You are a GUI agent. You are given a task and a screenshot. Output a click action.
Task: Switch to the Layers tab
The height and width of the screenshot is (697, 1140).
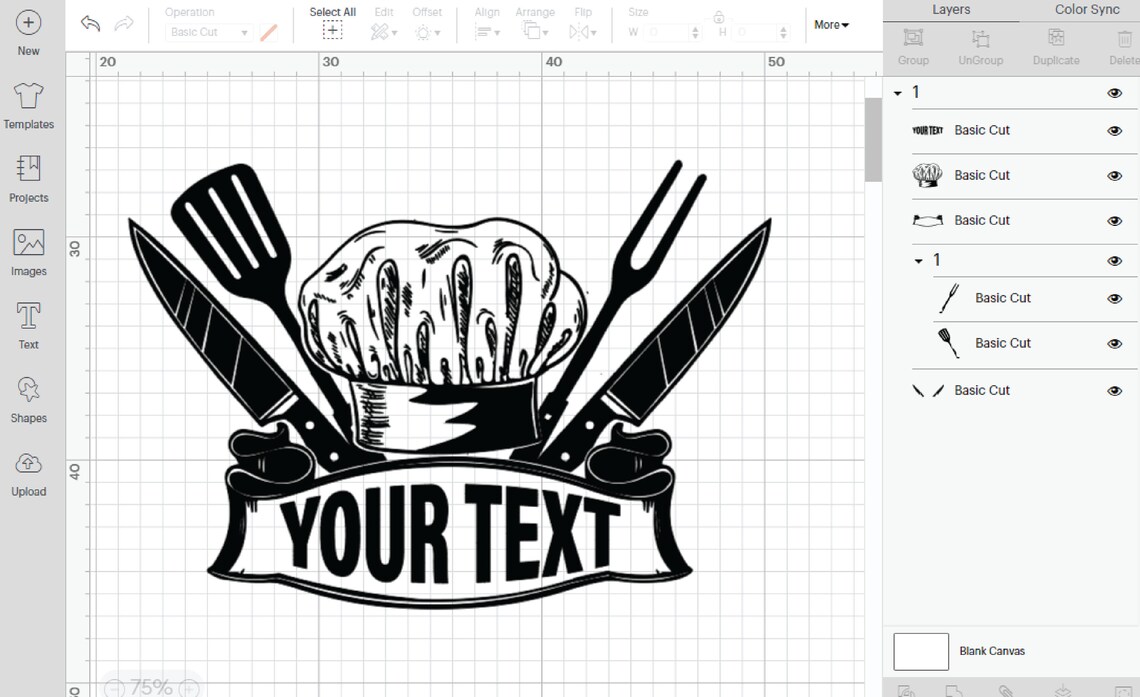coord(951,9)
